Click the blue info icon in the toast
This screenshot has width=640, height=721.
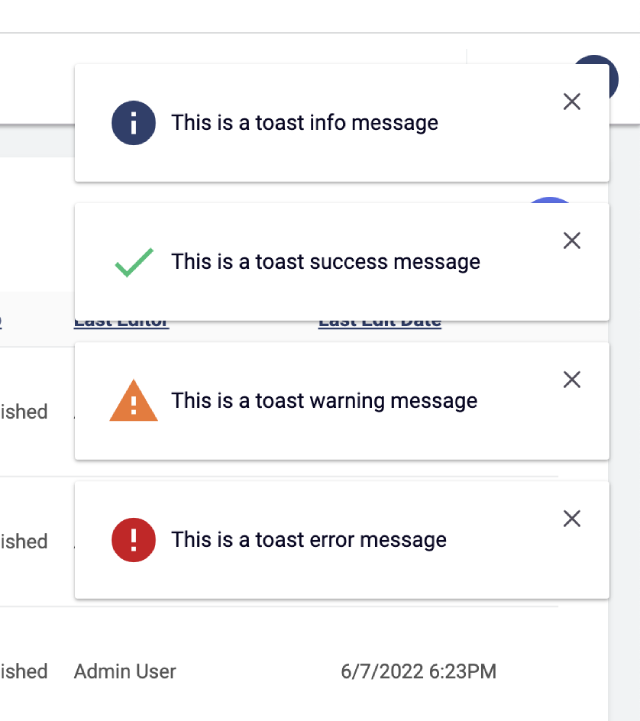tap(133, 123)
